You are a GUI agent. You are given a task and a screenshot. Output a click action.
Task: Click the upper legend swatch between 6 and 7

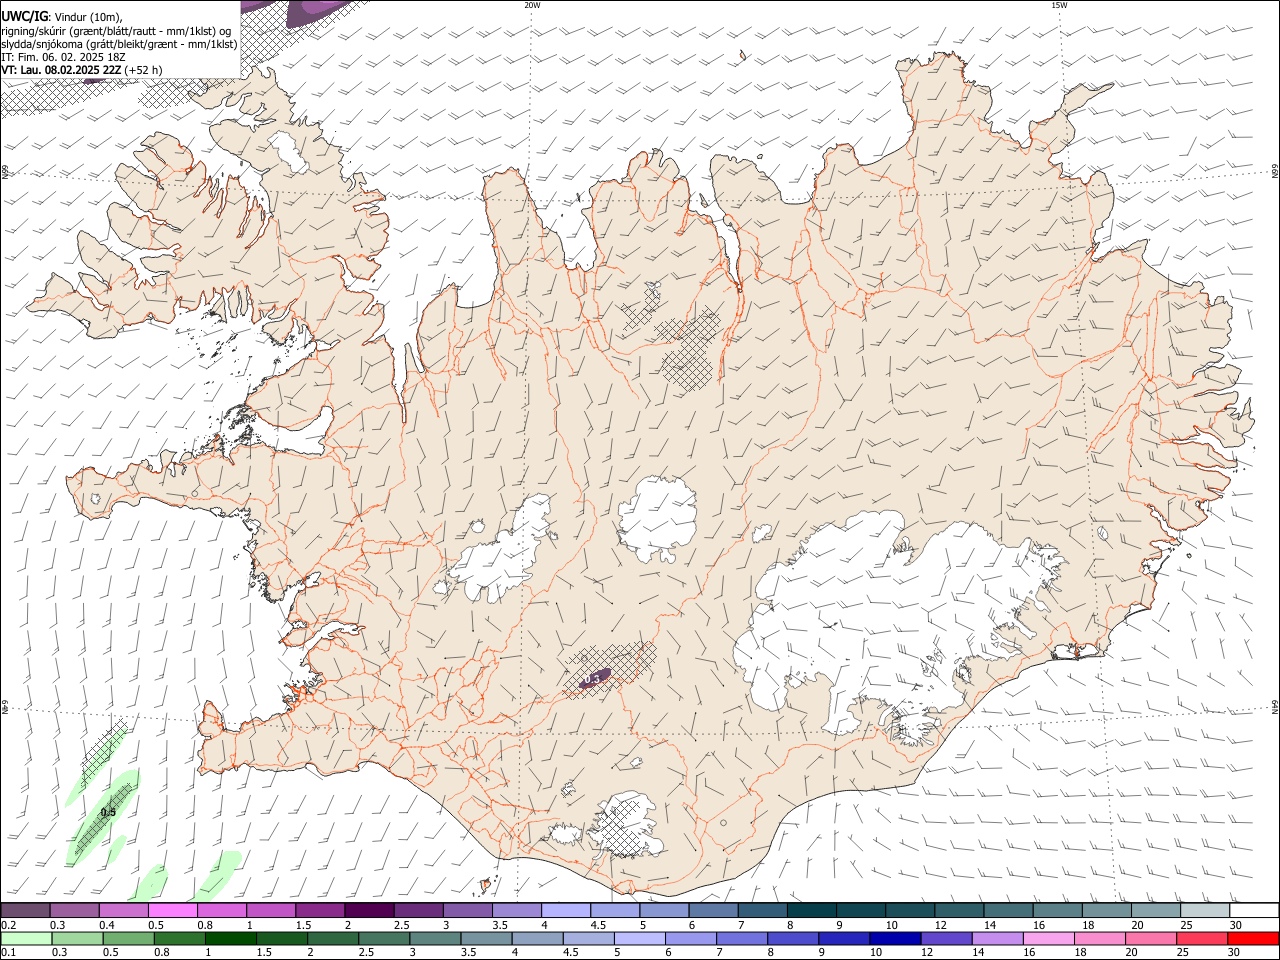712,910
